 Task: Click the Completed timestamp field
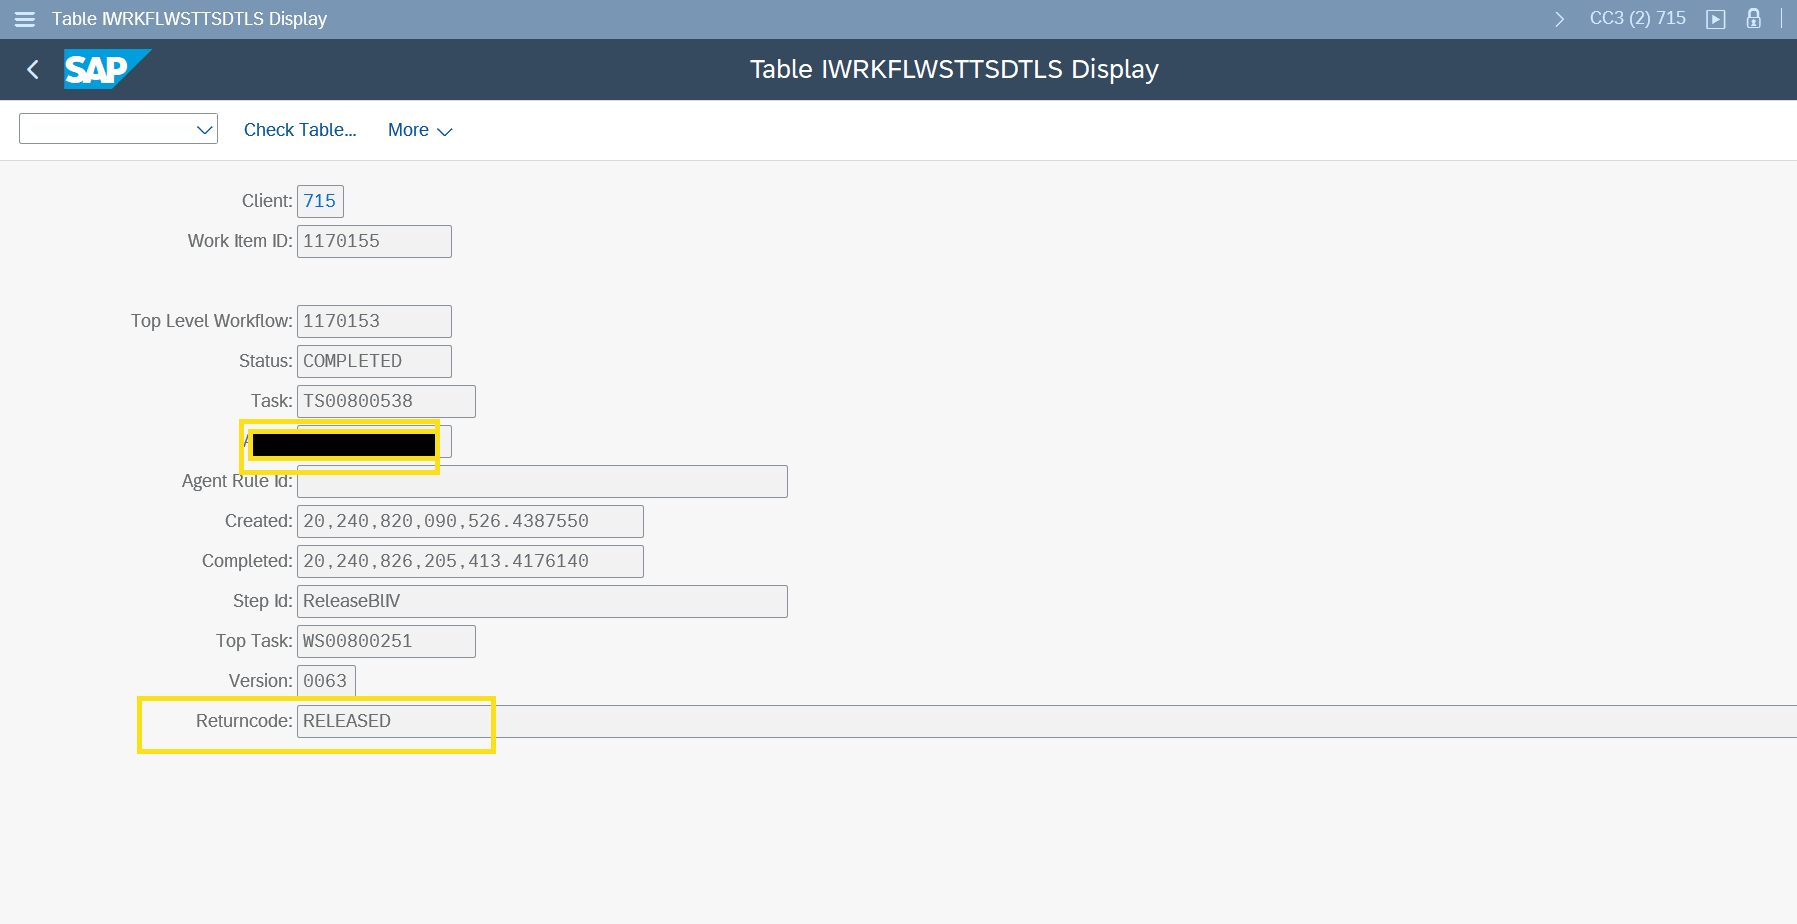pyautogui.click(x=470, y=561)
